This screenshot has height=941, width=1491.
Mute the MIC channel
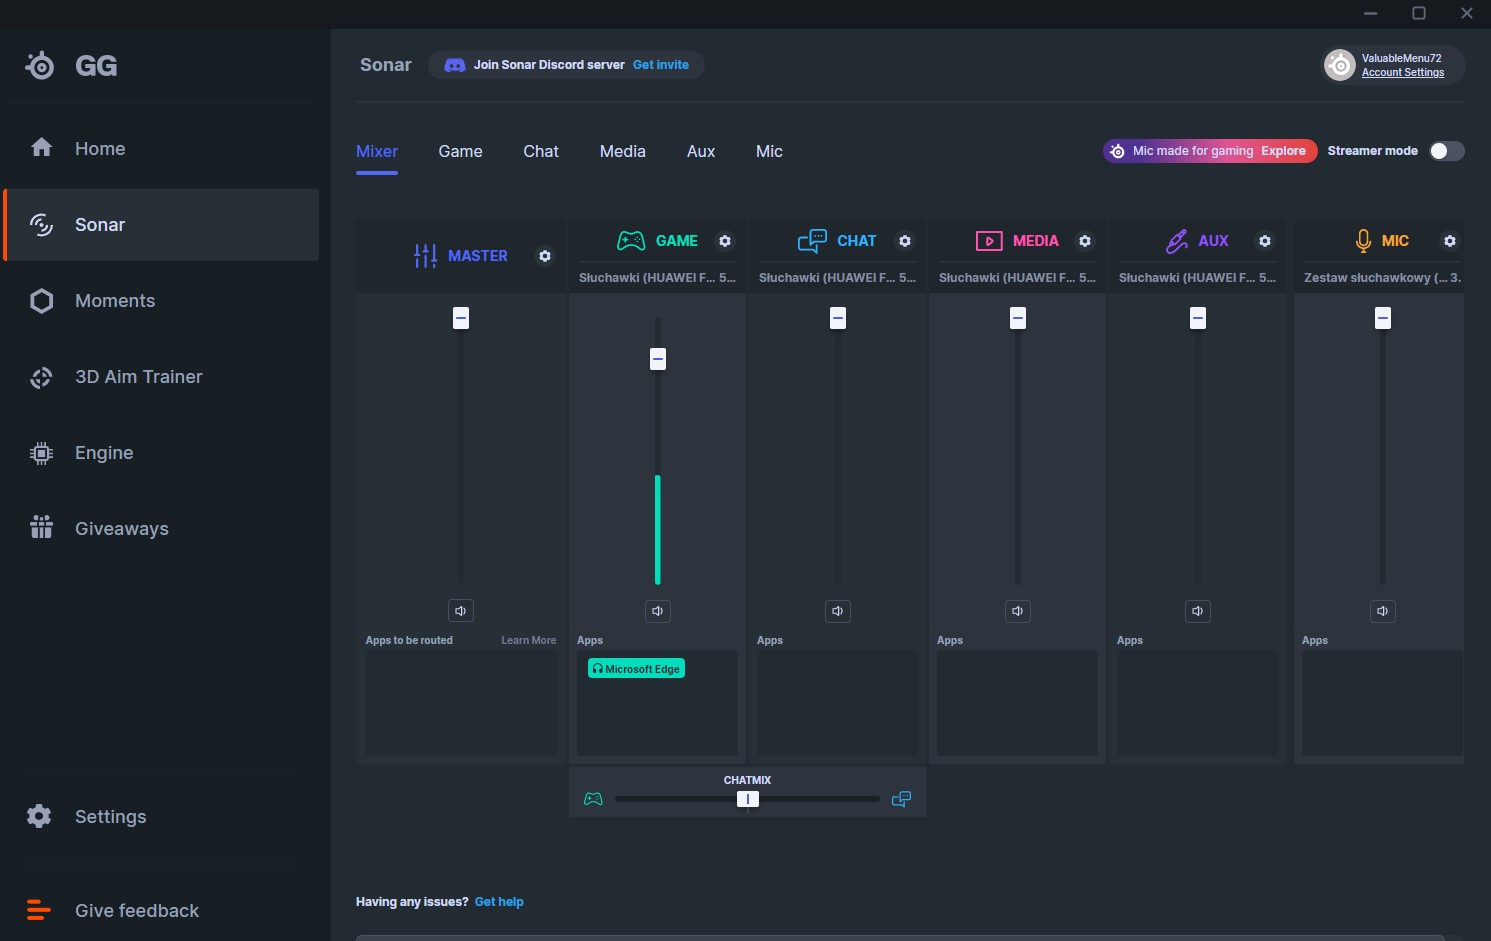1382,611
